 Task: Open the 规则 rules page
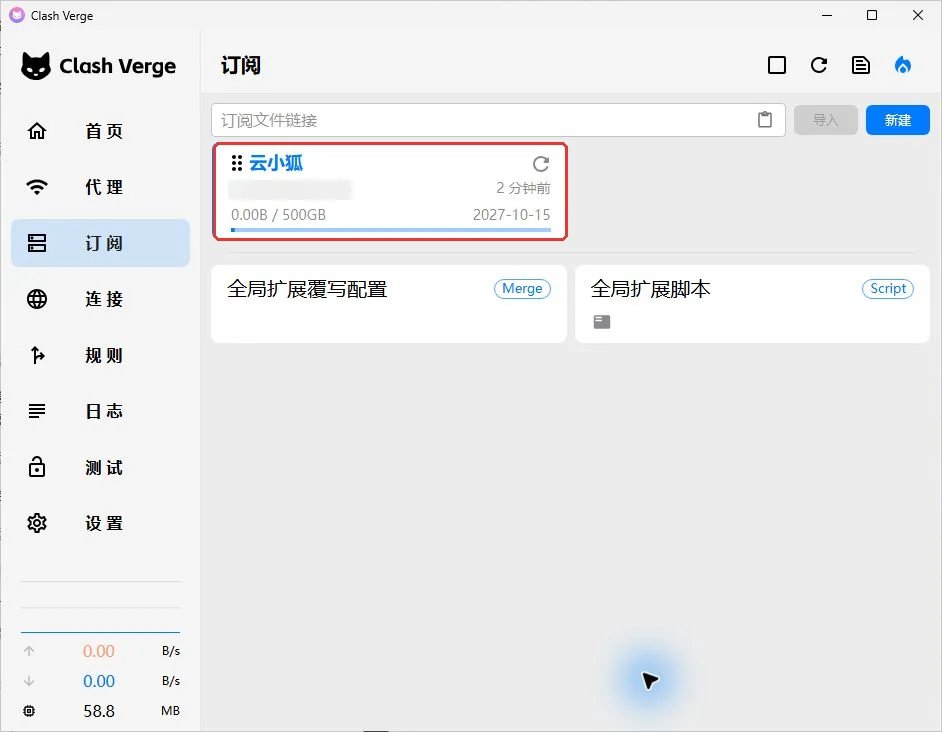click(100, 355)
